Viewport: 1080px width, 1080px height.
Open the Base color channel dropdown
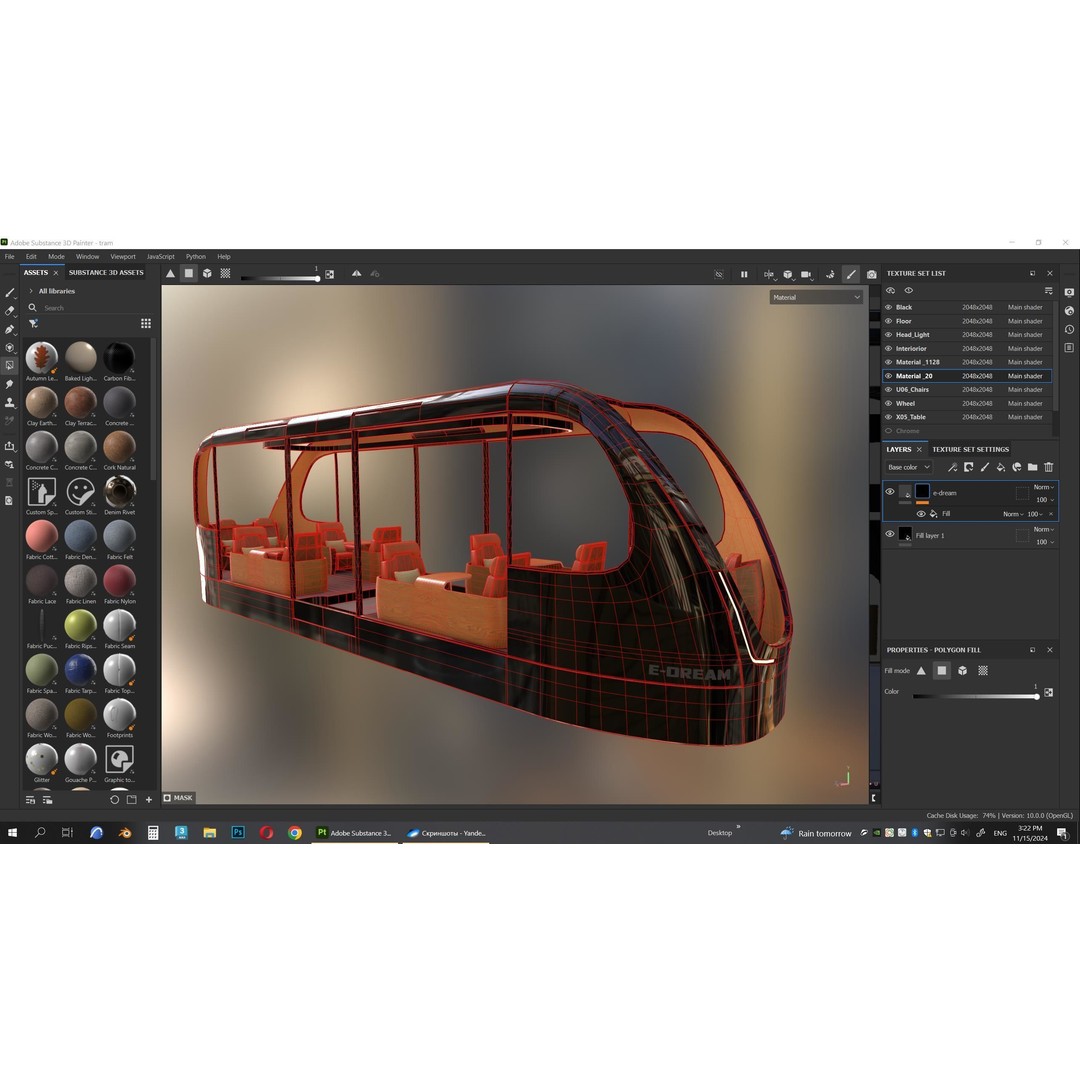coord(908,467)
